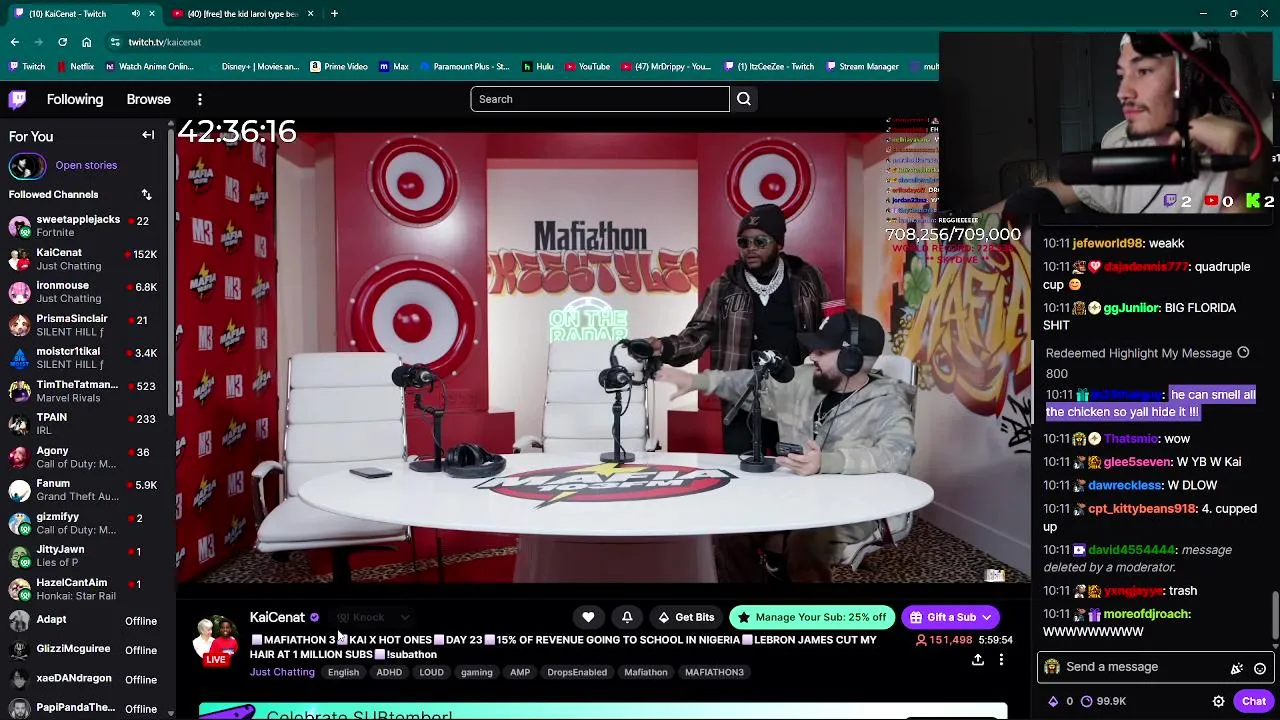The width and height of the screenshot is (1280, 720).
Task: Open offline channel GlizziMcguiree
Action: click(x=84, y=650)
